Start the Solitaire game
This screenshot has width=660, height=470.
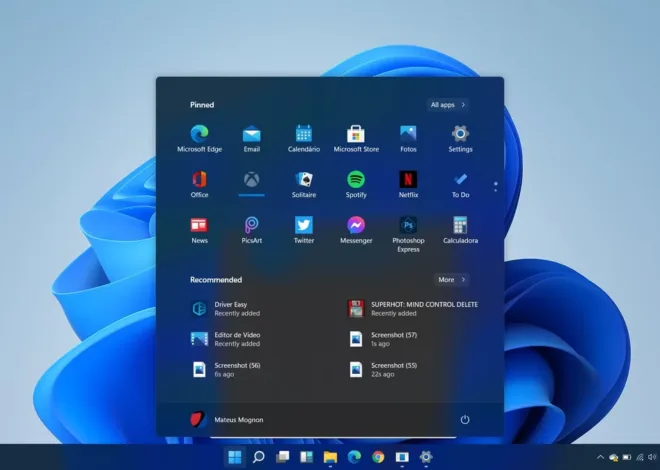[x=303, y=184]
